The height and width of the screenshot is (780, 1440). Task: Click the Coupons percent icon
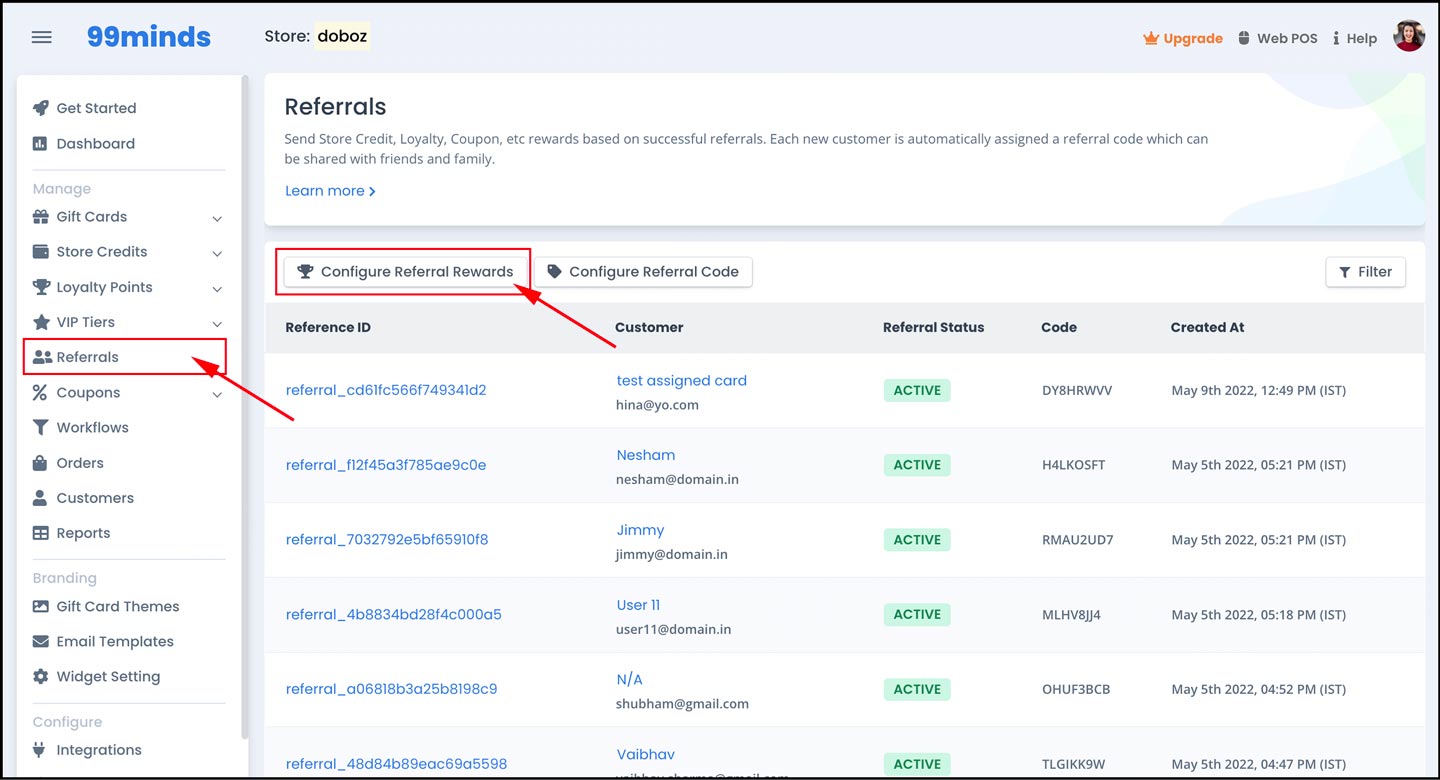pyautogui.click(x=40, y=392)
